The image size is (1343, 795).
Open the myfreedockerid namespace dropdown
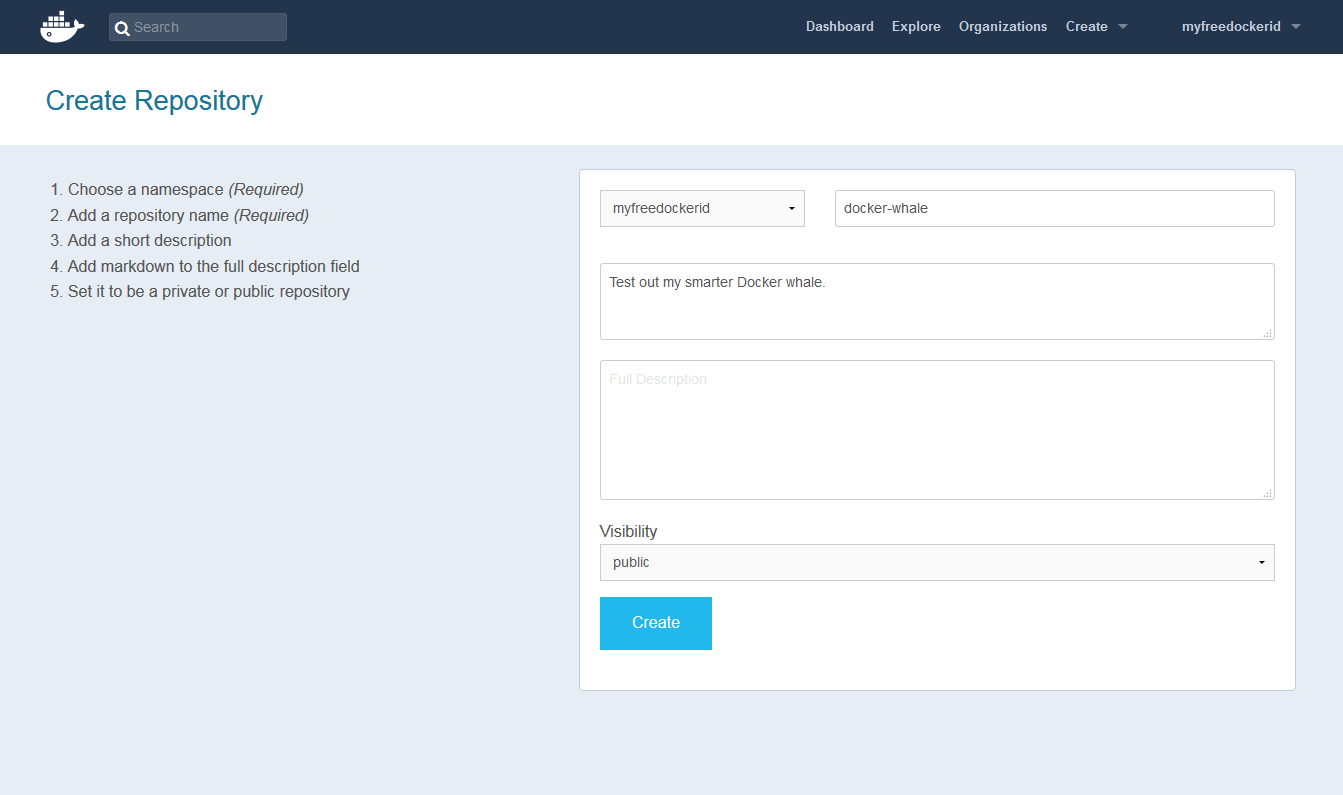(x=702, y=208)
